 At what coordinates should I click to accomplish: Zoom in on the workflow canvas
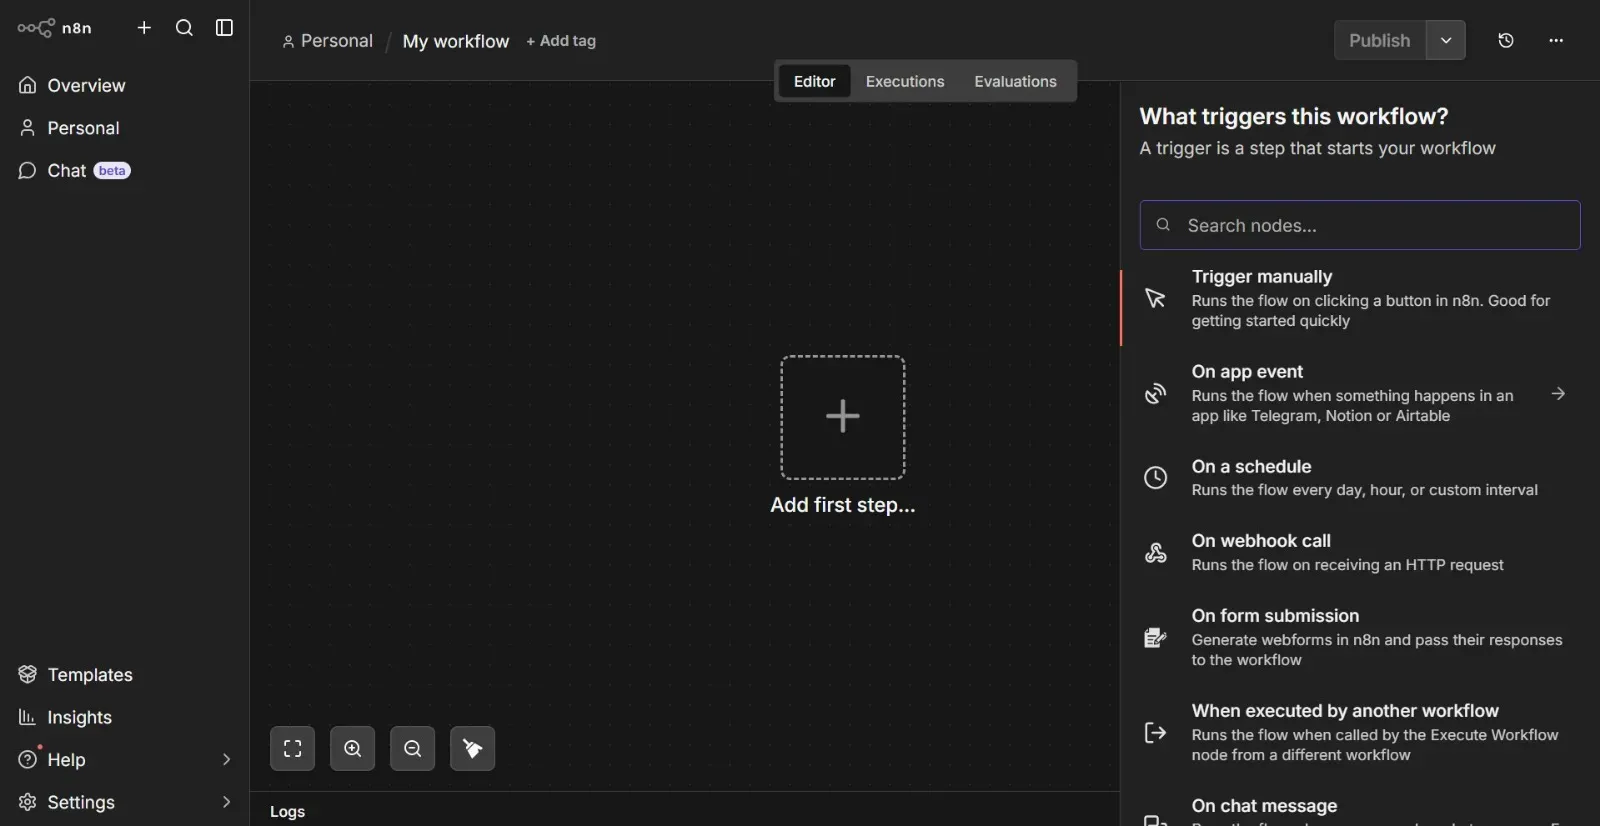(x=352, y=749)
